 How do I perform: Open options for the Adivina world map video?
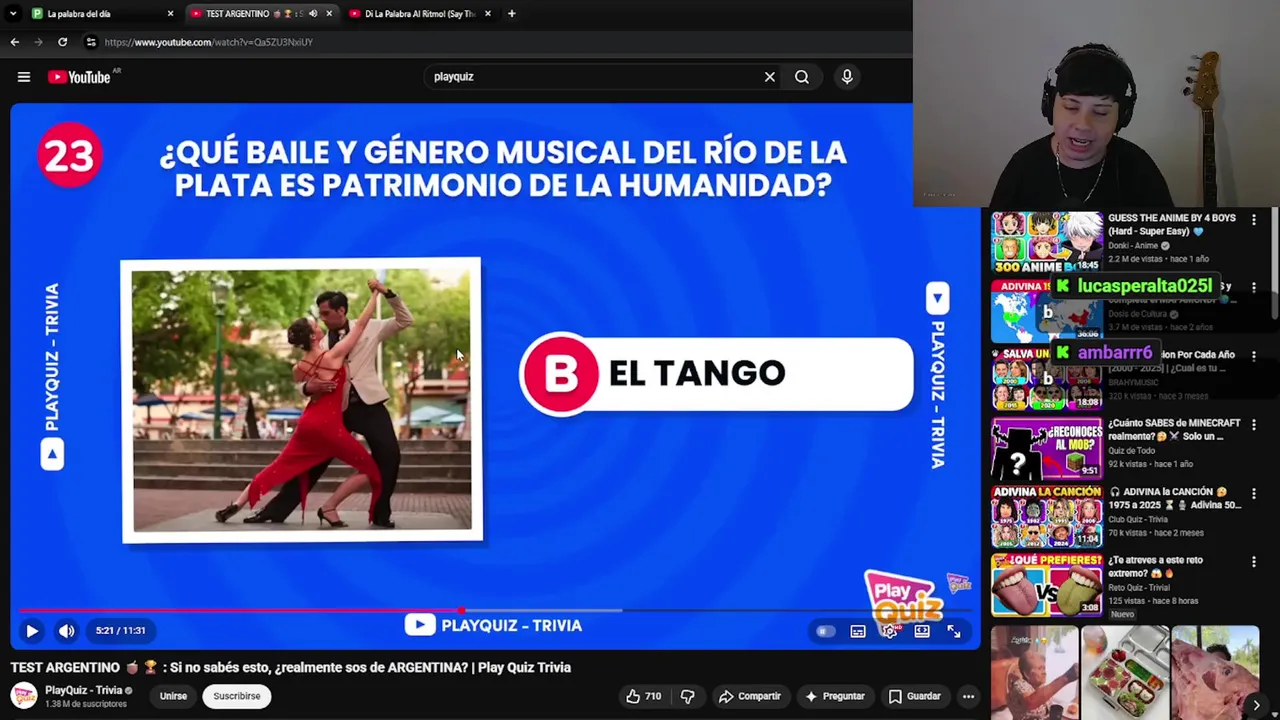(x=1254, y=288)
